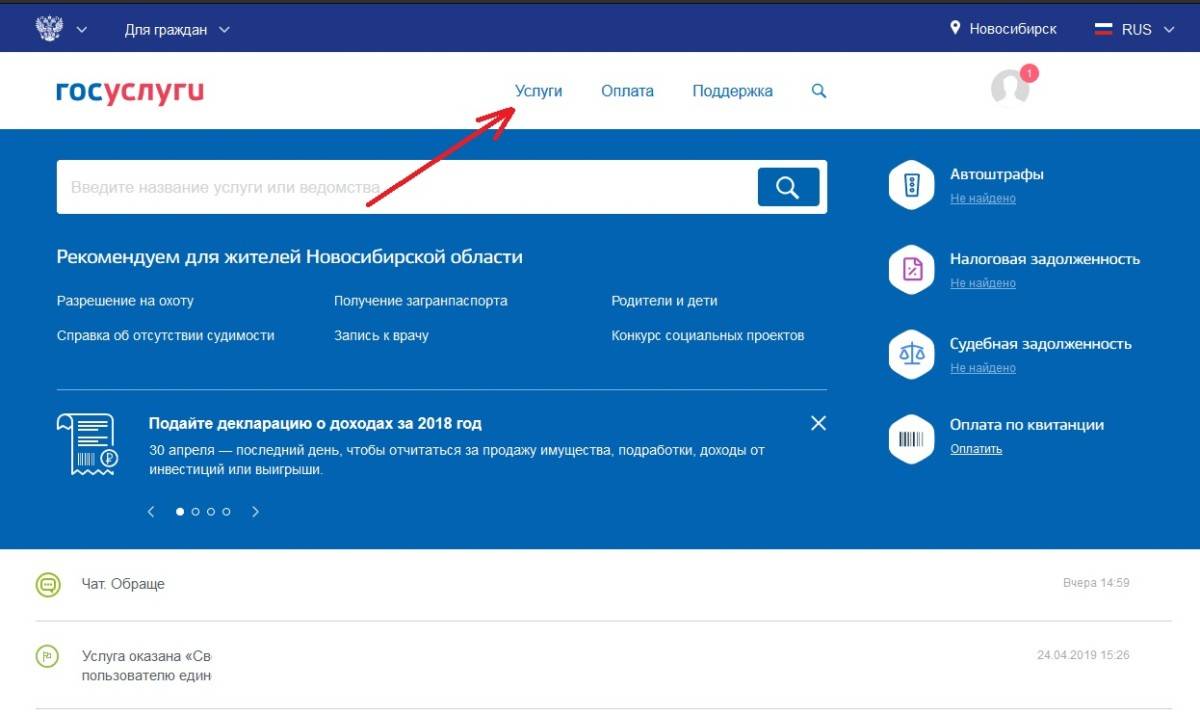Open the Услуги menu item

538,91
